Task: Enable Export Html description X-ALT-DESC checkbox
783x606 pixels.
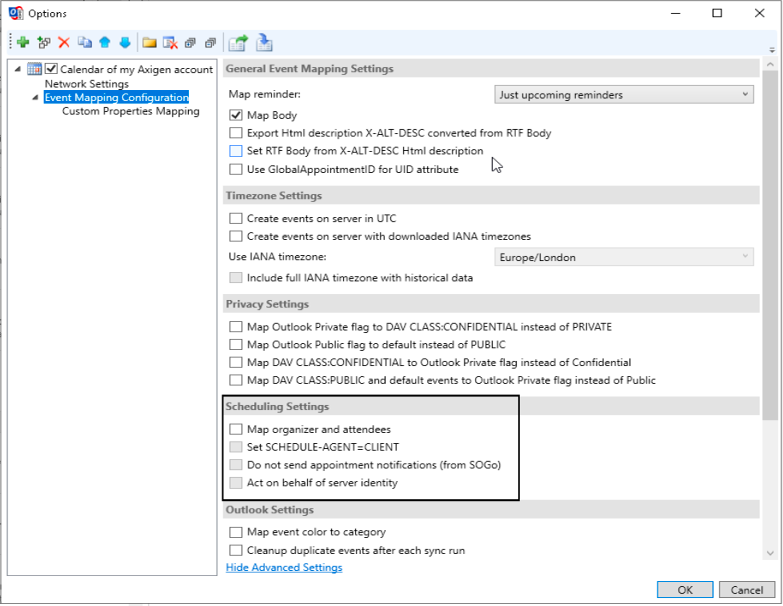Action: [x=236, y=133]
